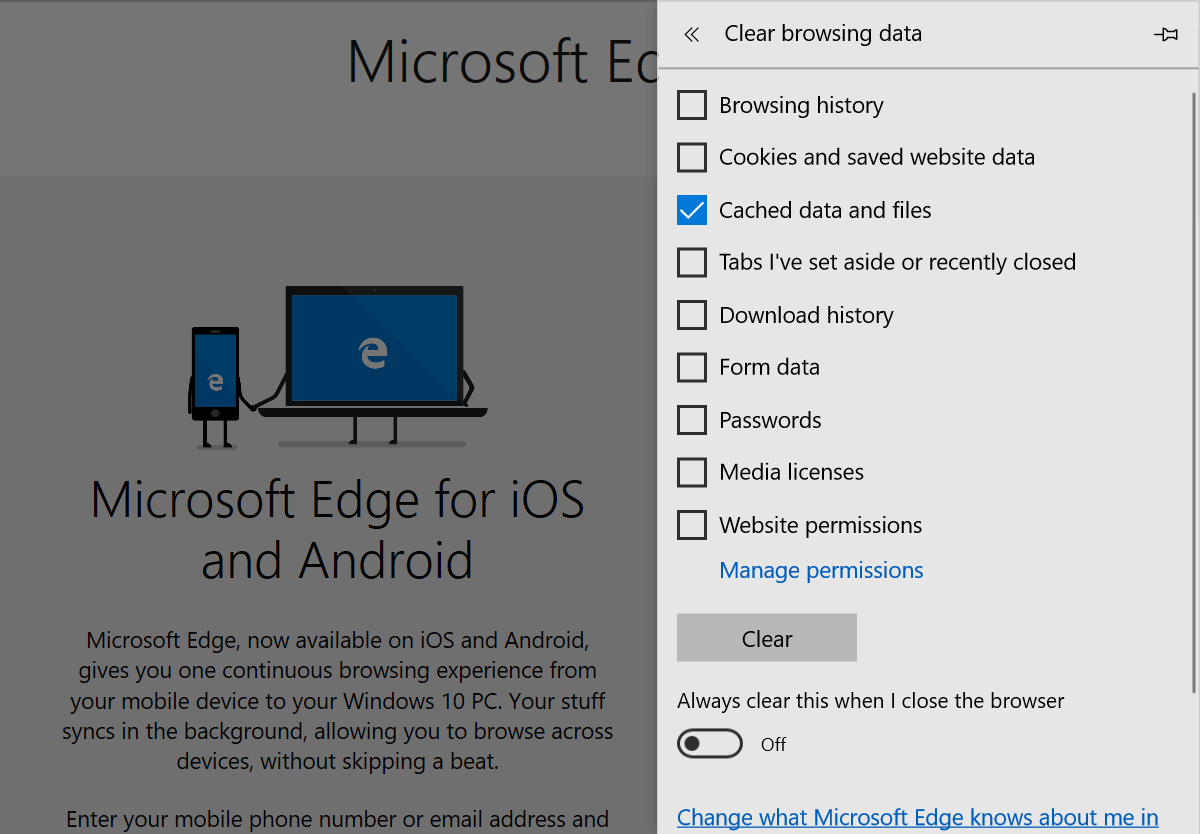Check the Form data option
The width and height of the screenshot is (1200, 834).
click(x=692, y=368)
